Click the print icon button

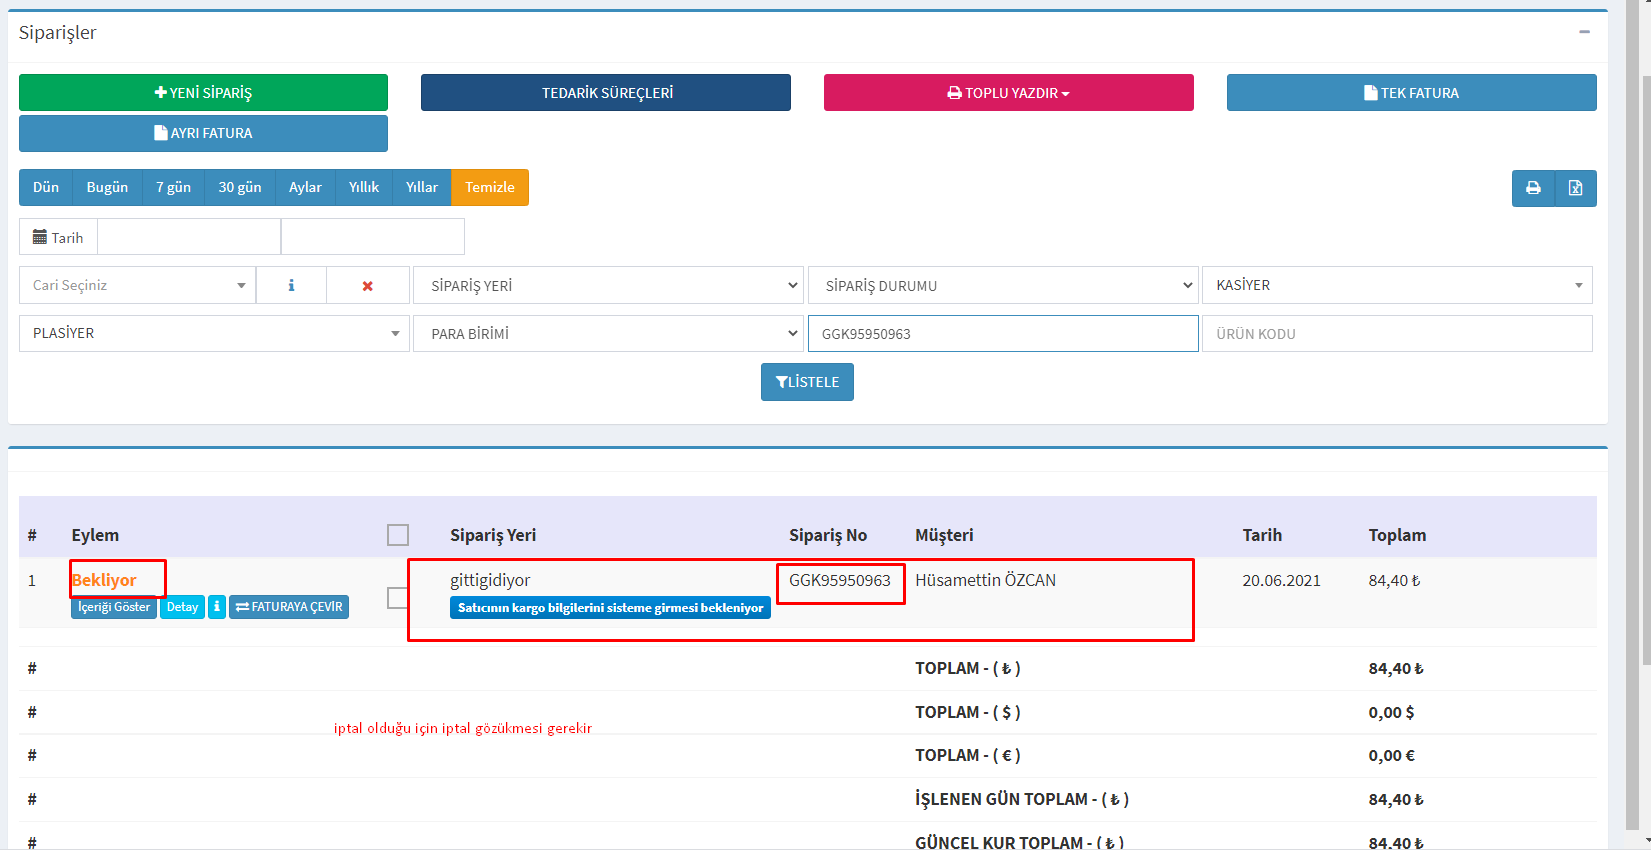(1533, 188)
